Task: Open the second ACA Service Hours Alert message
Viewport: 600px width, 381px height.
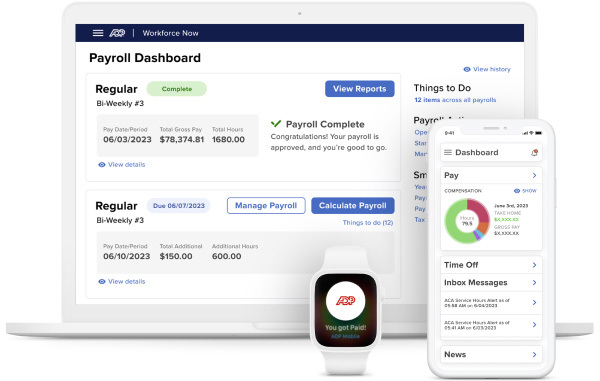Action: pyautogui.click(x=491, y=325)
